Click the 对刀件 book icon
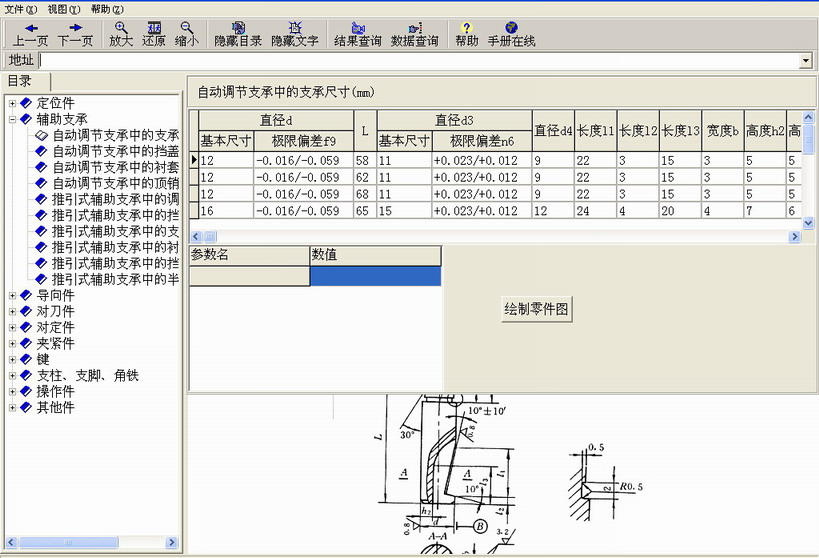The height and width of the screenshot is (558, 819). (x=26, y=311)
